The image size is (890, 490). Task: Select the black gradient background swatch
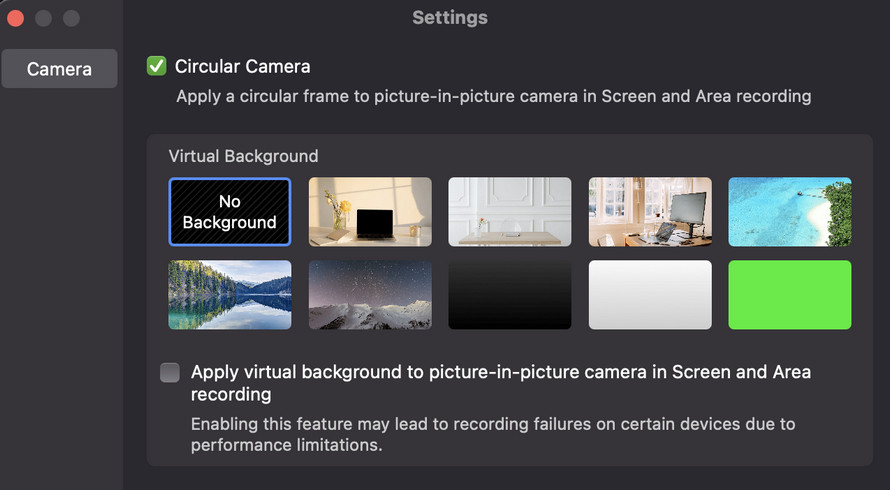point(510,295)
